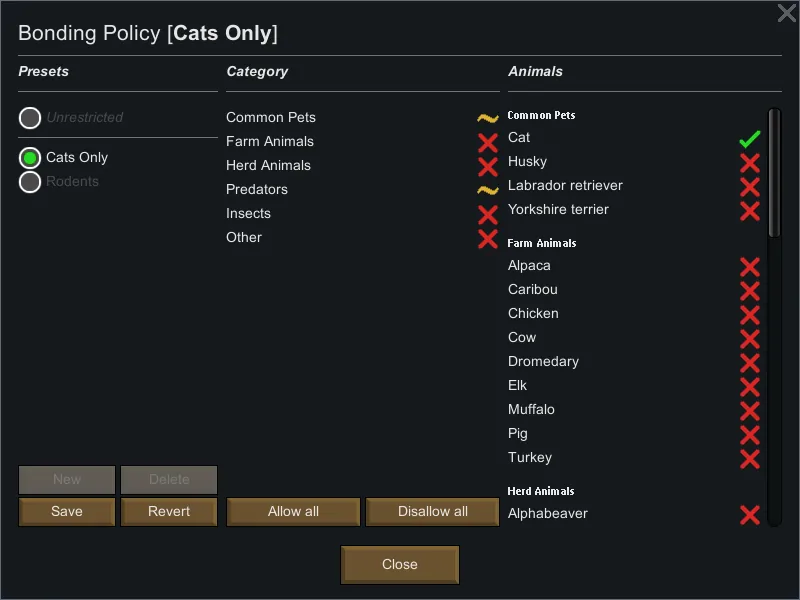The image size is (800, 600).
Task: Select the Unrestricted preset radio button
Action: (x=30, y=118)
